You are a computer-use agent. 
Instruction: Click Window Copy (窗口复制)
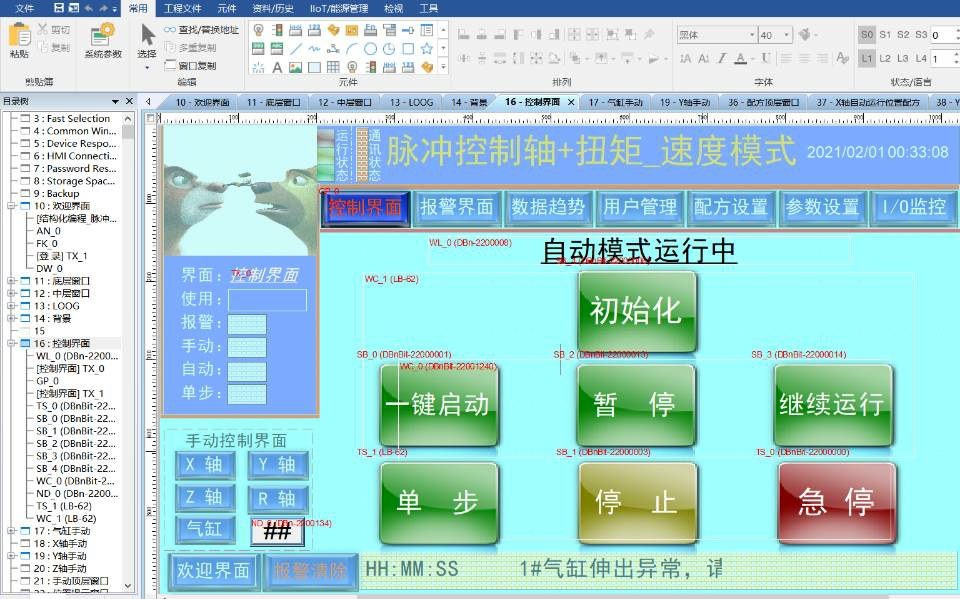coord(191,65)
